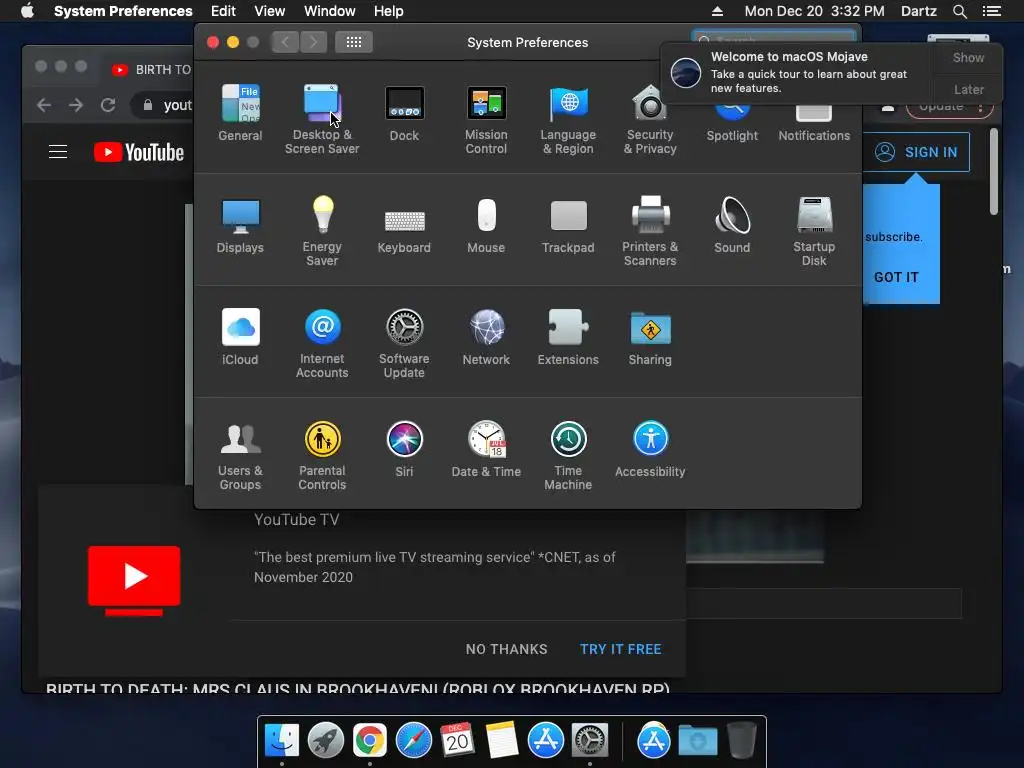Open Date & Time preferences
The height and width of the screenshot is (768, 1024).
point(487,449)
